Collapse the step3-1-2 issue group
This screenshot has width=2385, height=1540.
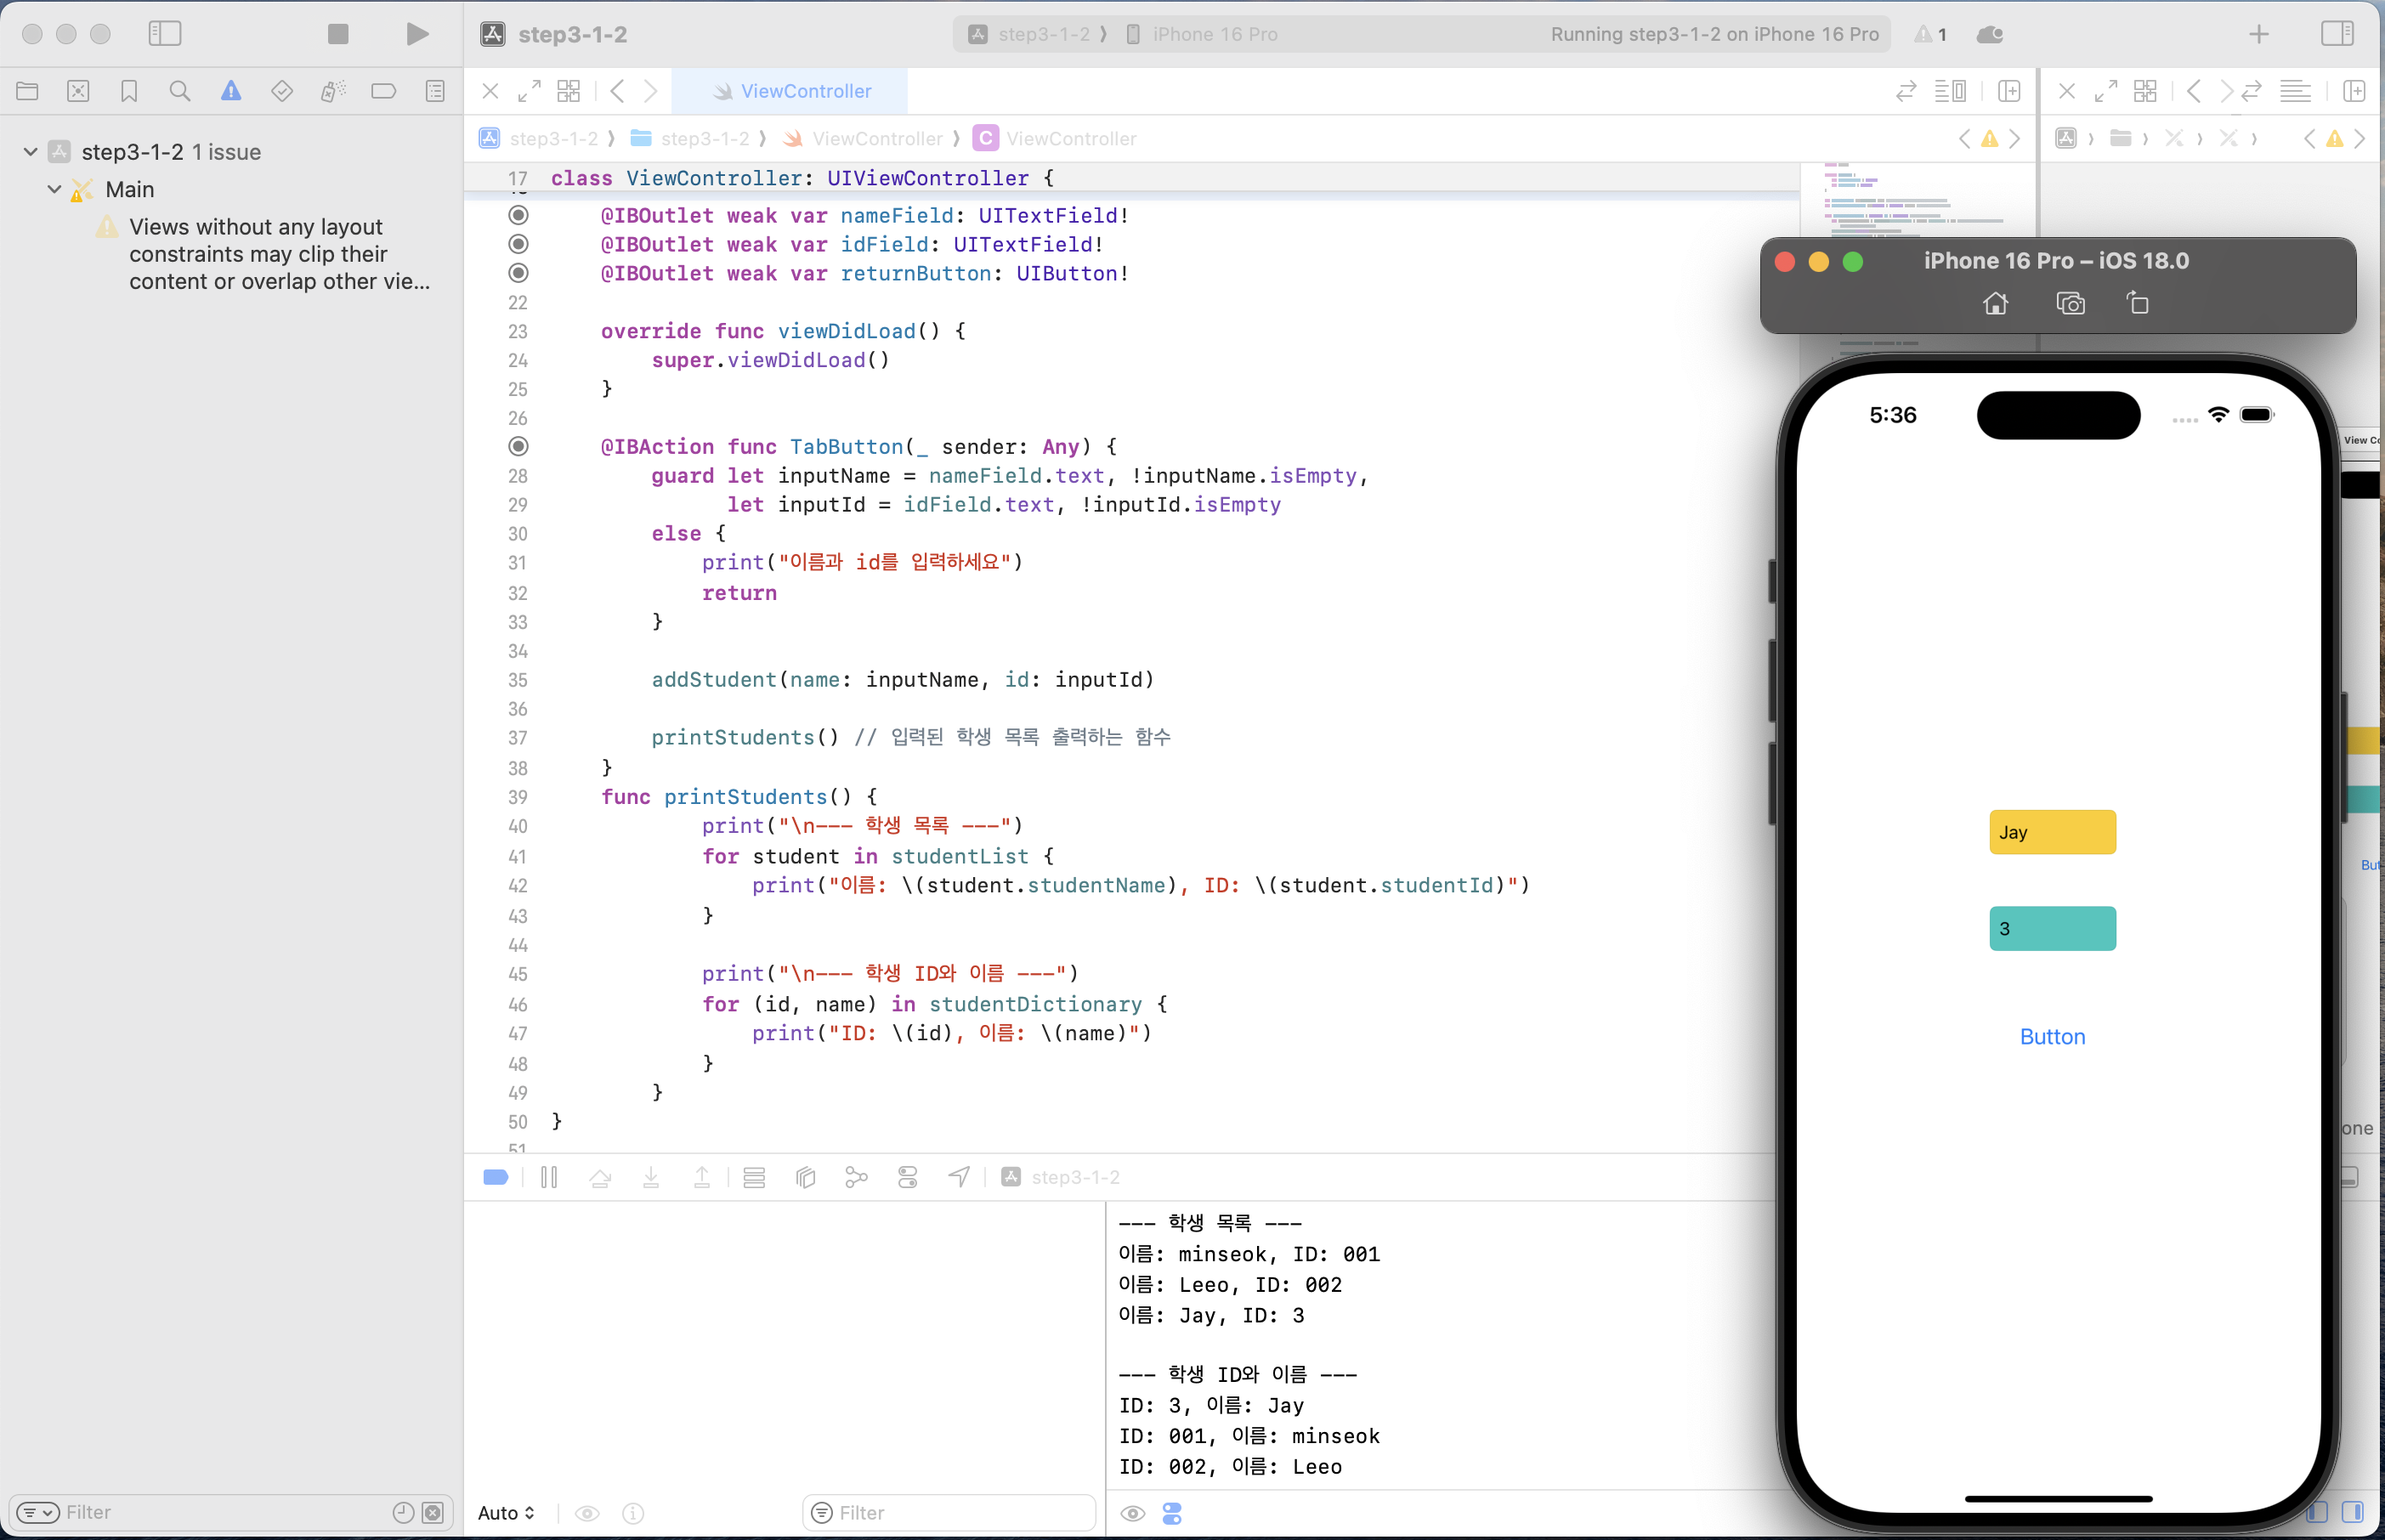point(31,152)
